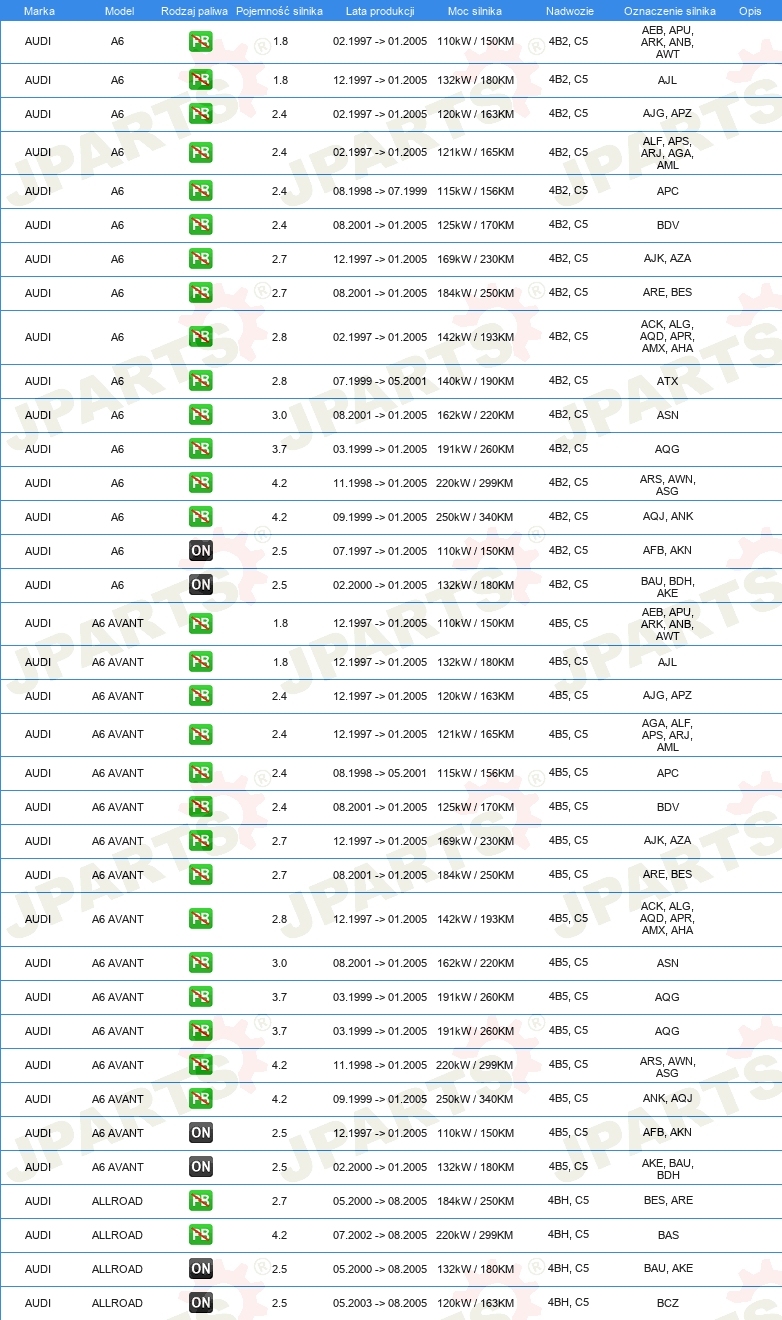Click the 'BES, ARE' engine code cell
The image size is (782, 1320).
tap(668, 1201)
